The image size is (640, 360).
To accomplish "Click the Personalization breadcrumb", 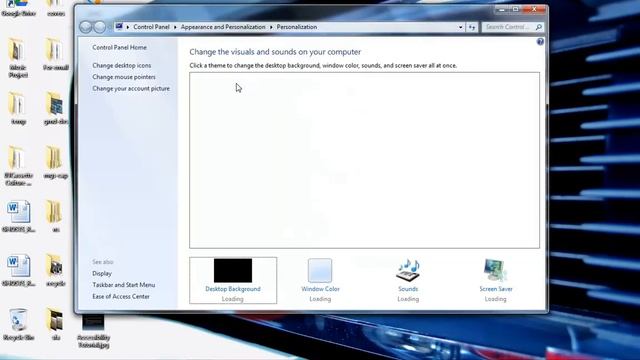I will (297, 27).
